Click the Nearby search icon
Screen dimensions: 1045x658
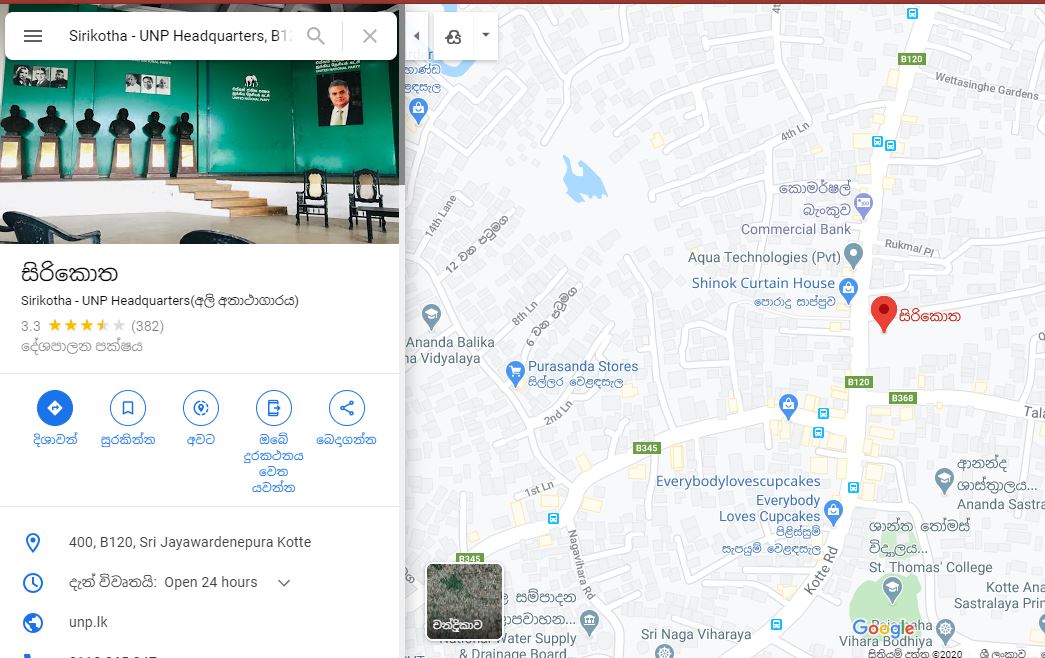point(201,408)
